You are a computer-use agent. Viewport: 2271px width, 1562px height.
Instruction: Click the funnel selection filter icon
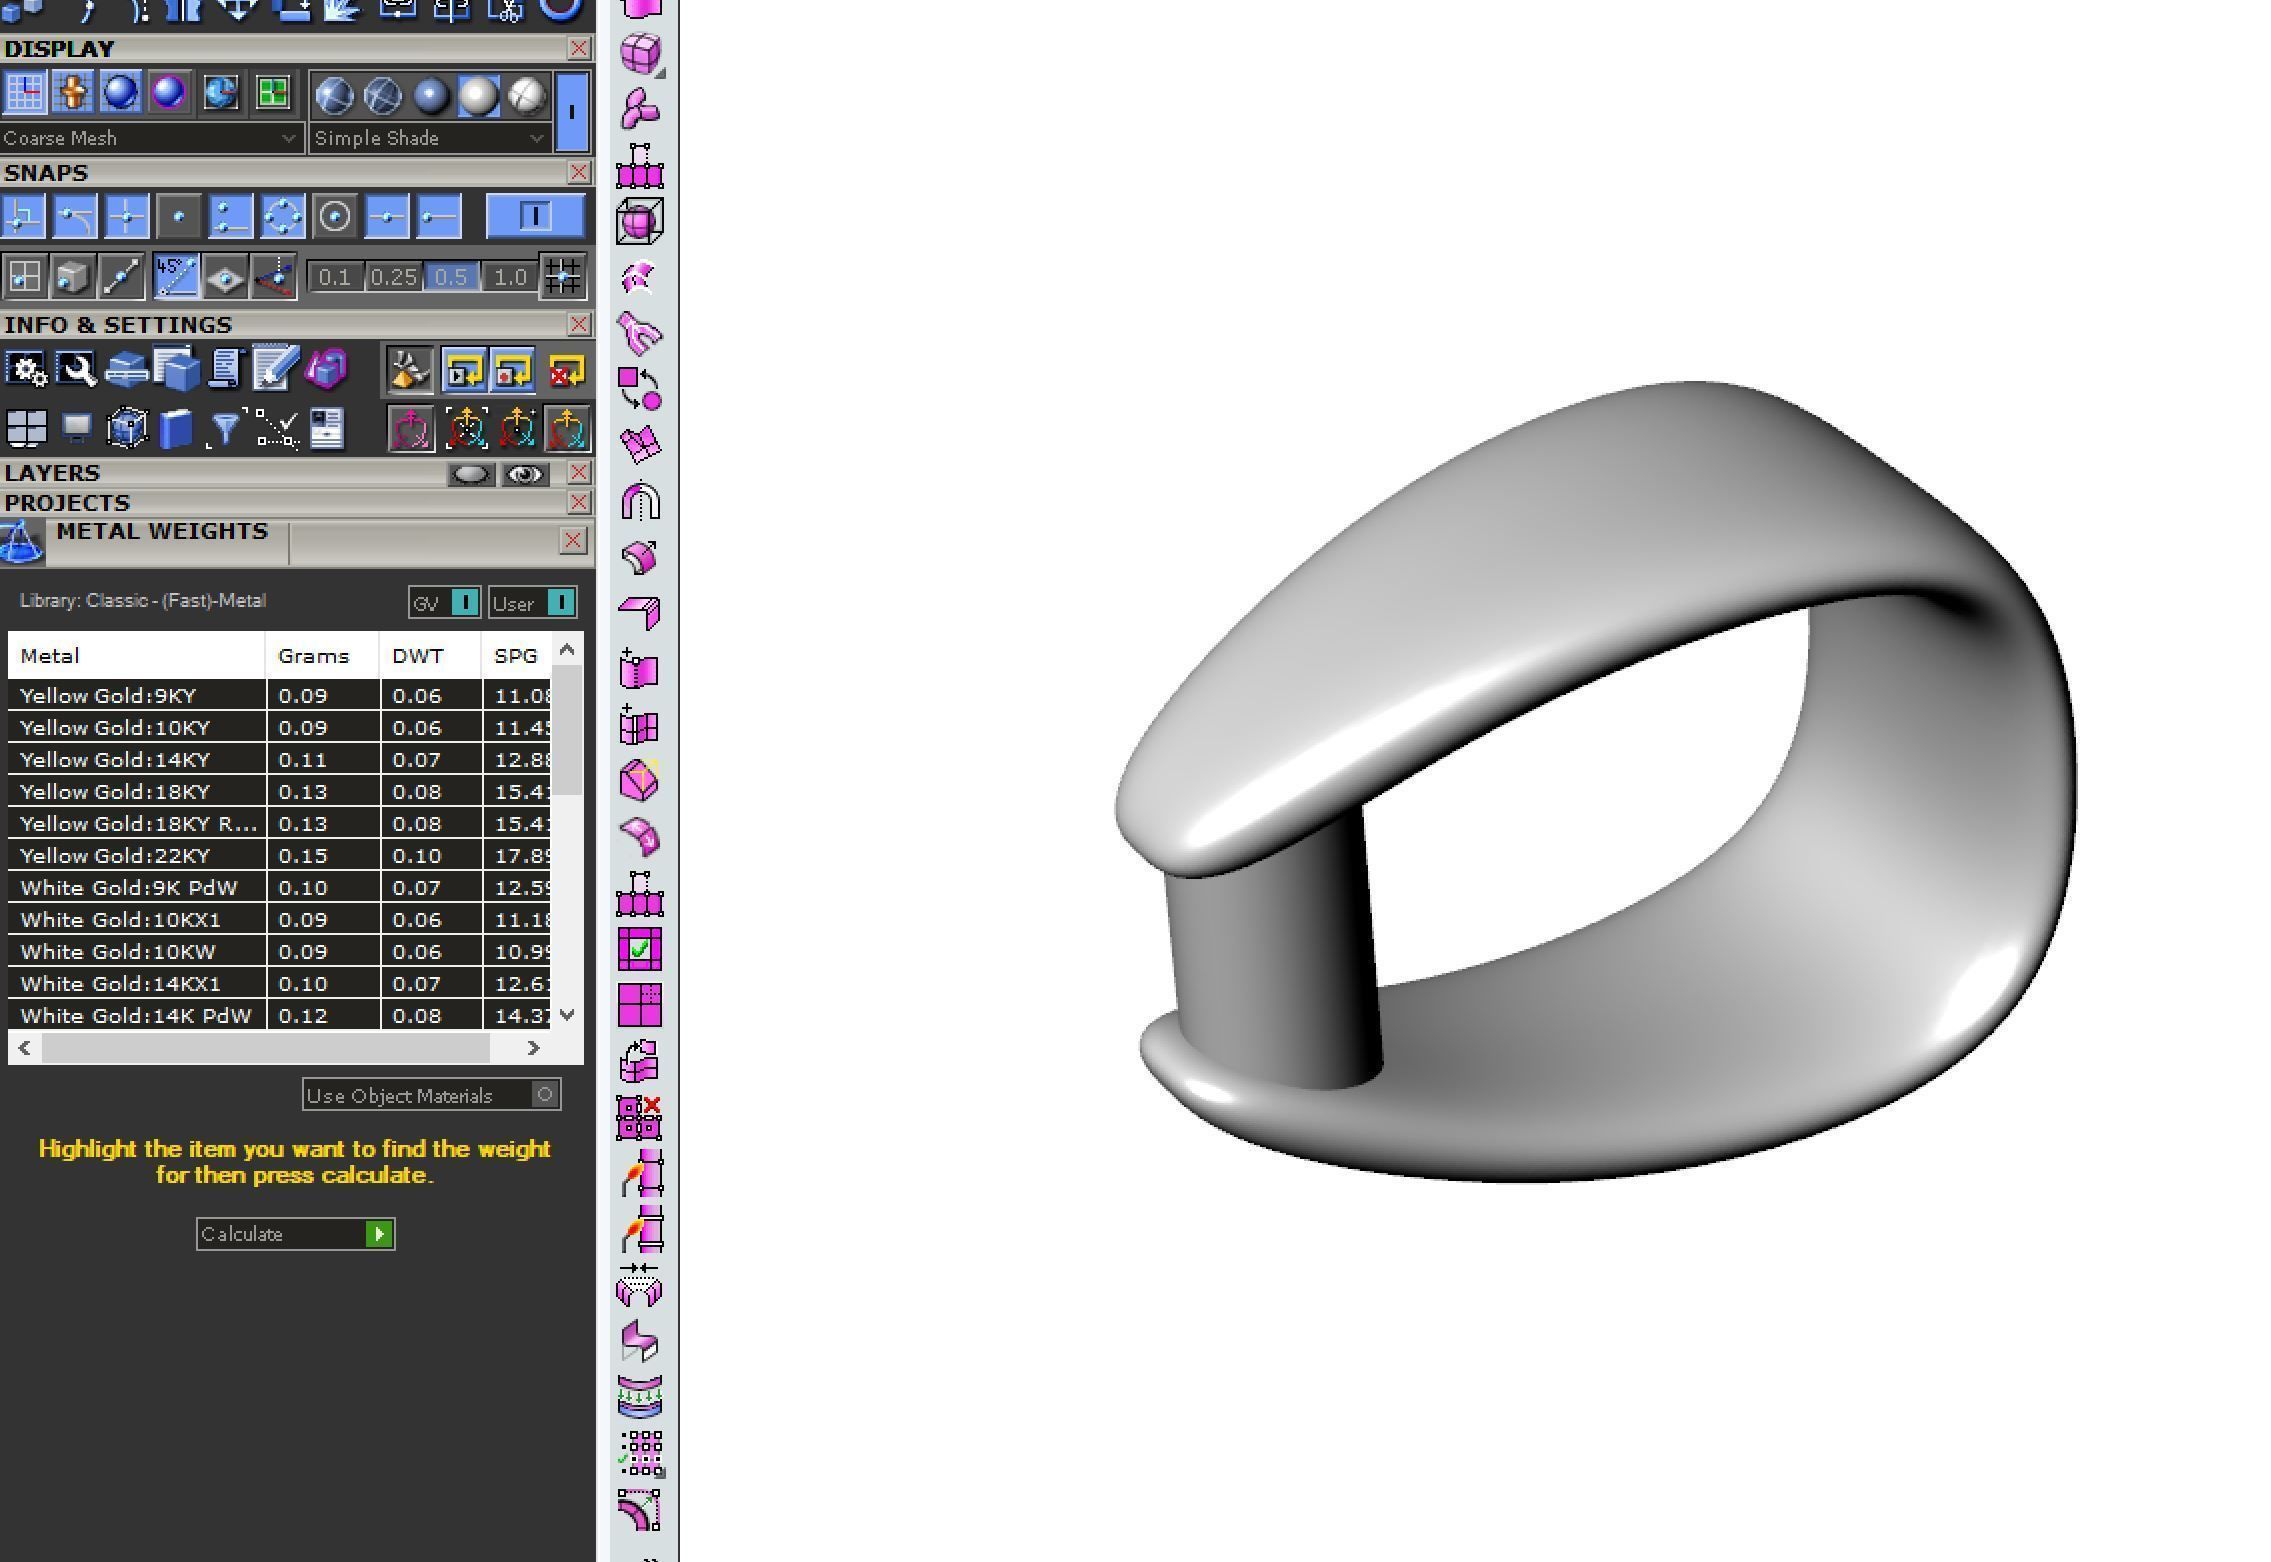226,429
